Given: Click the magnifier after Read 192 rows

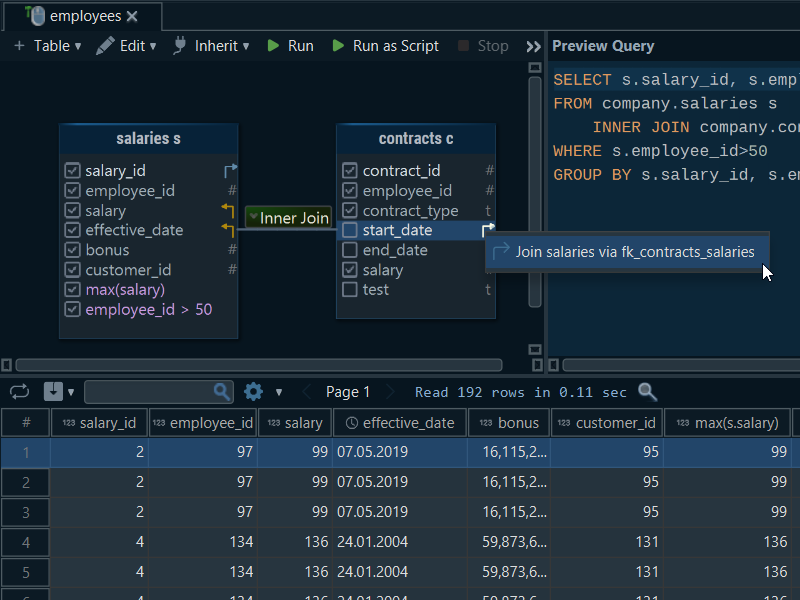Looking at the screenshot, I should click(x=647, y=392).
